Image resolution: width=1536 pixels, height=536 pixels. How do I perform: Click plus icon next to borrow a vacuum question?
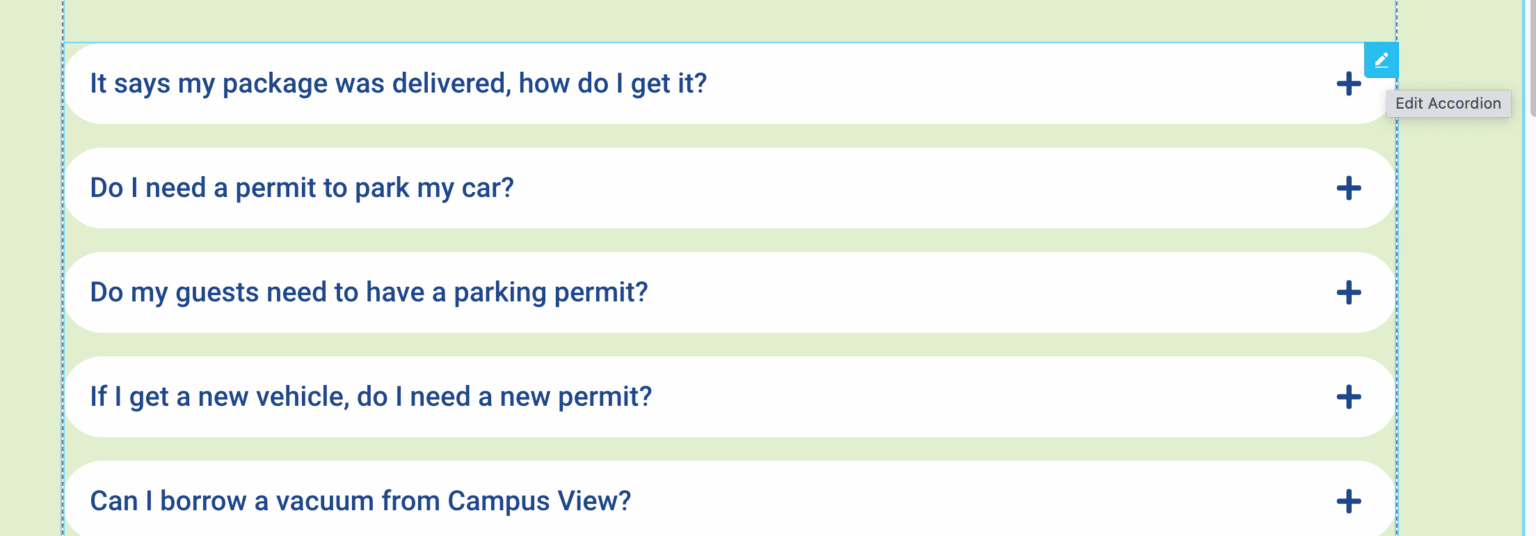[x=1348, y=501]
